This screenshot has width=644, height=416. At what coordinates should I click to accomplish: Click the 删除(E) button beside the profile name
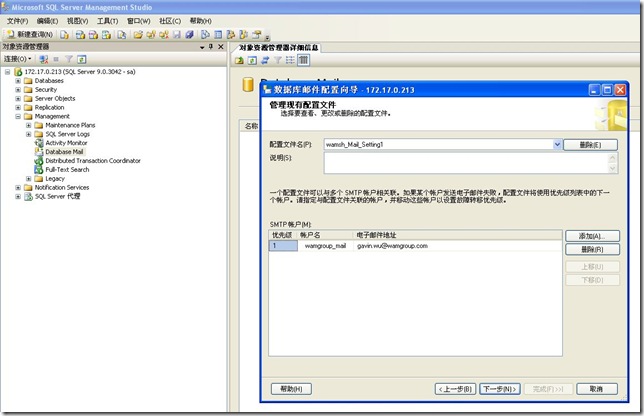coord(590,145)
